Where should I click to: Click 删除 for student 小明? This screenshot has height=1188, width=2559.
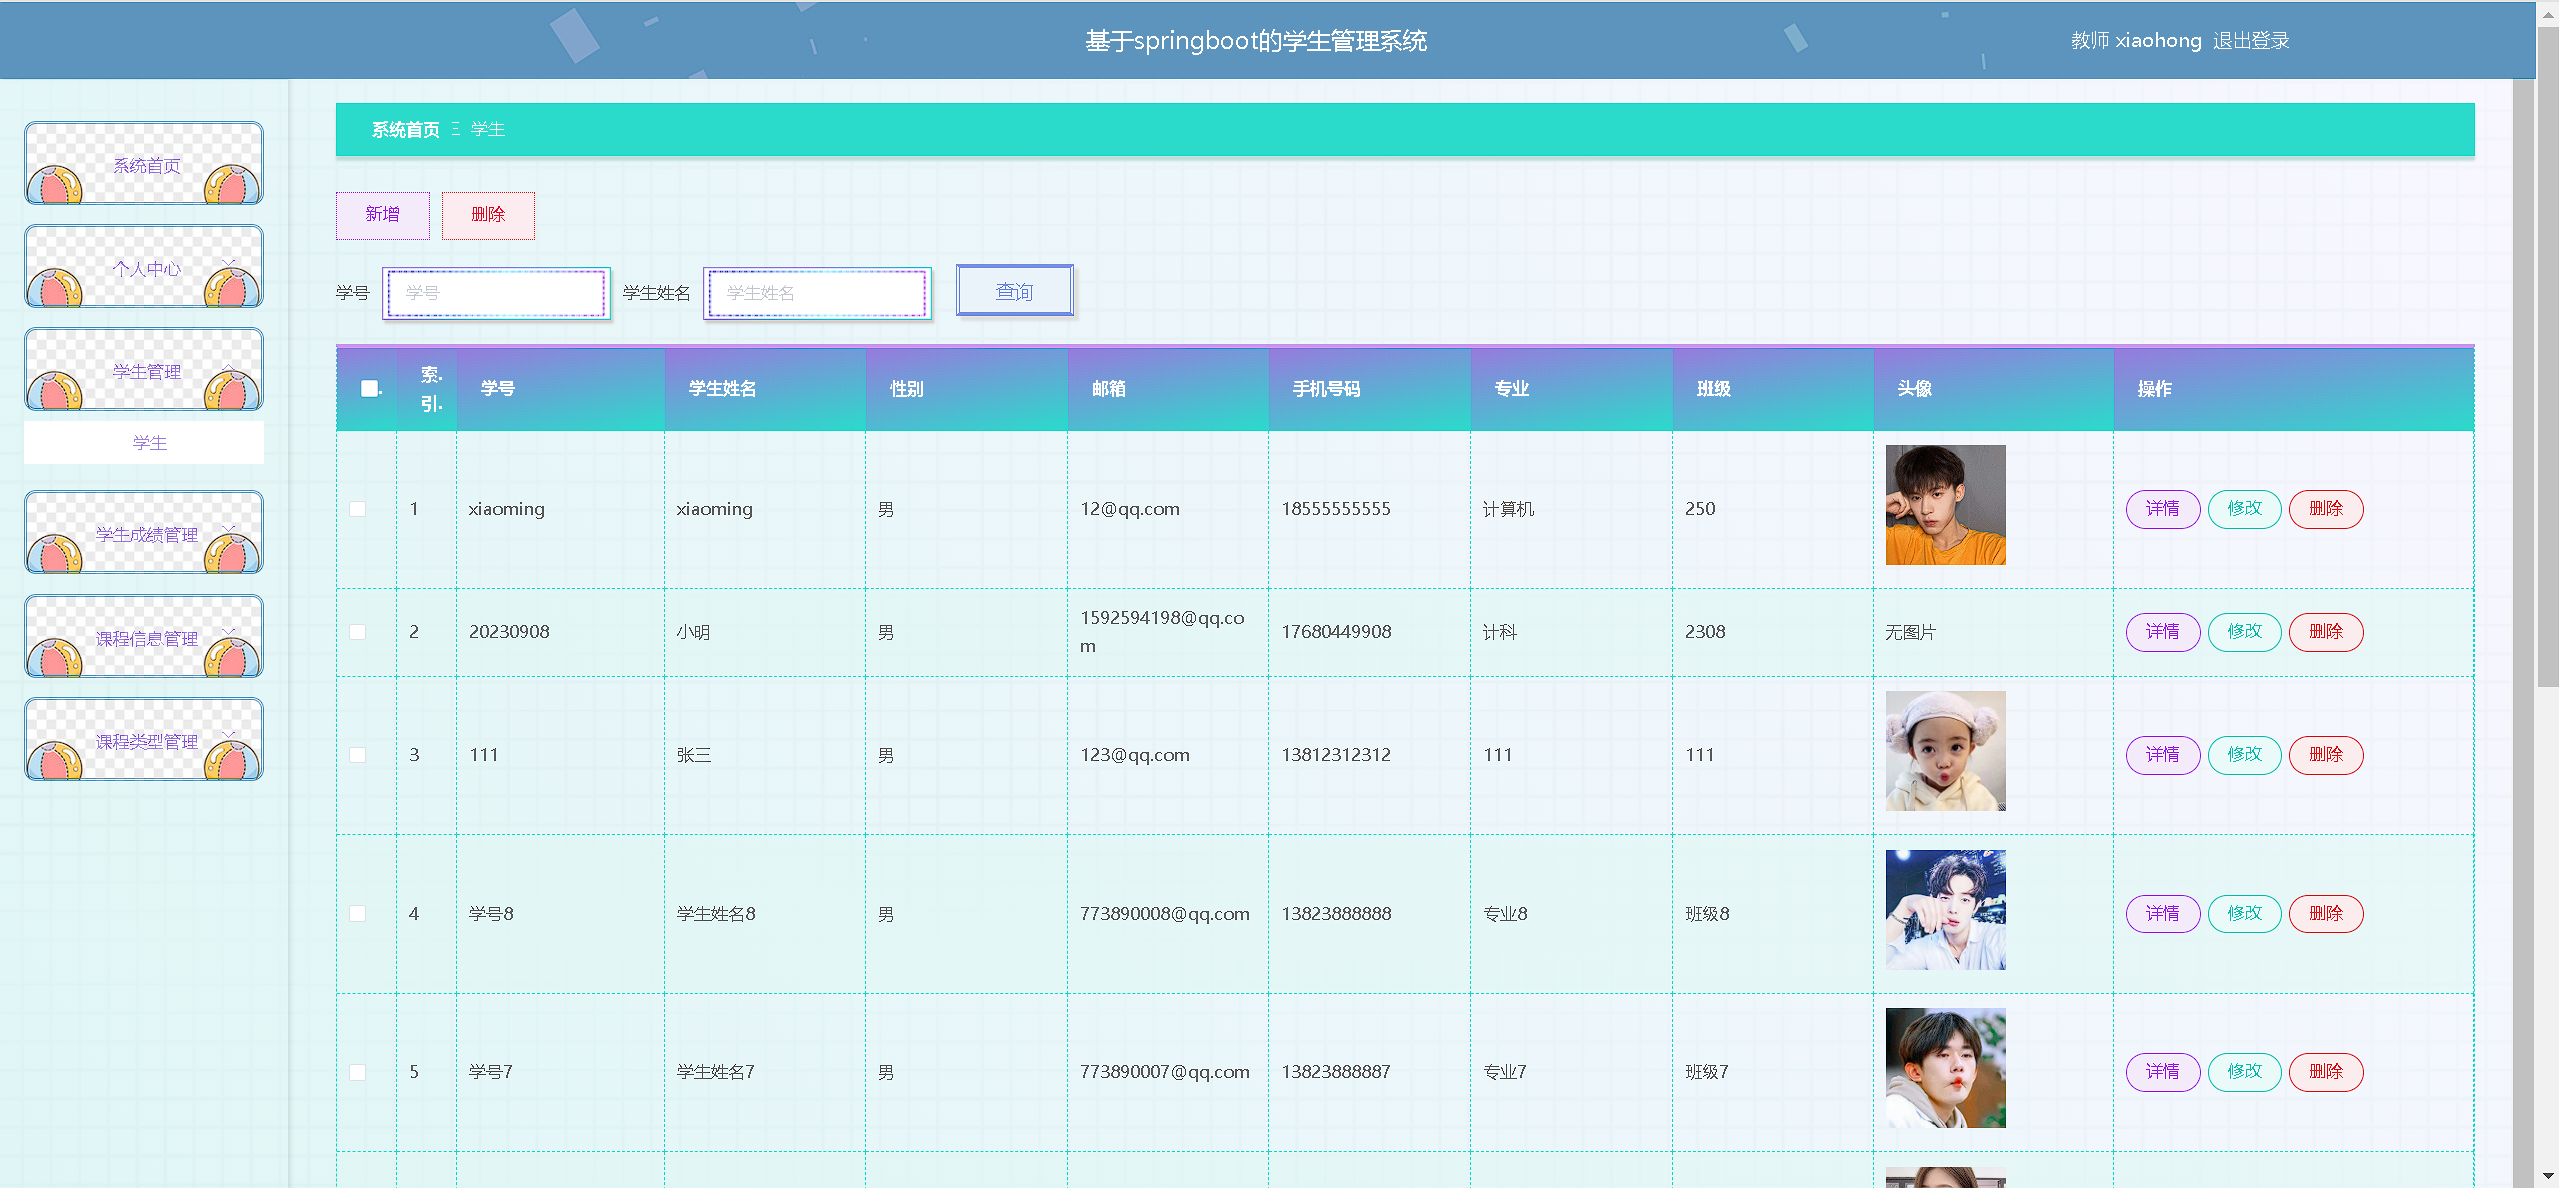tap(2326, 632)
